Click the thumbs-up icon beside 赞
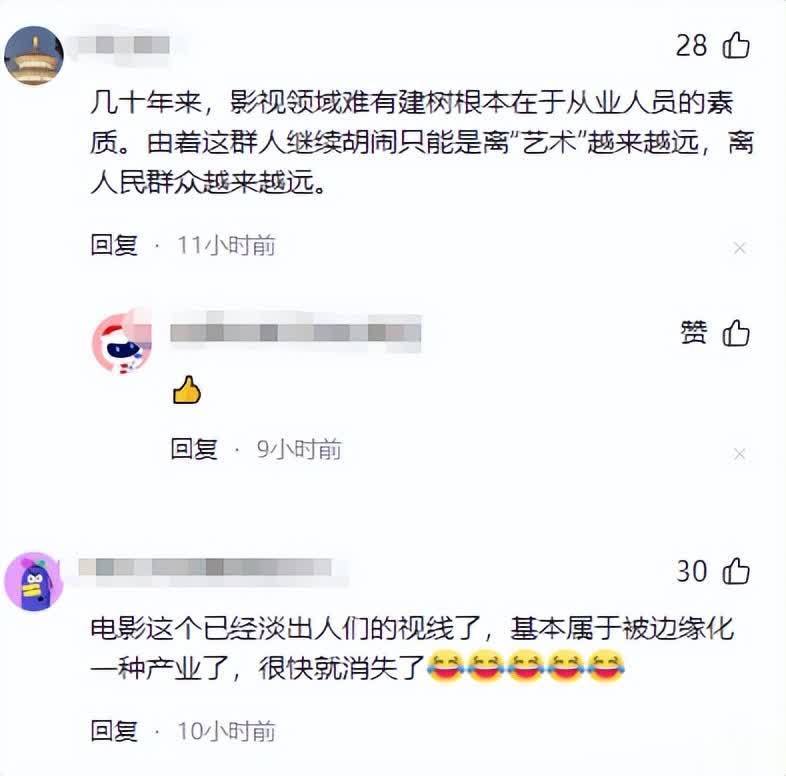Image resolution: width=786 pixels, height=776 pixels. point(736,333)
